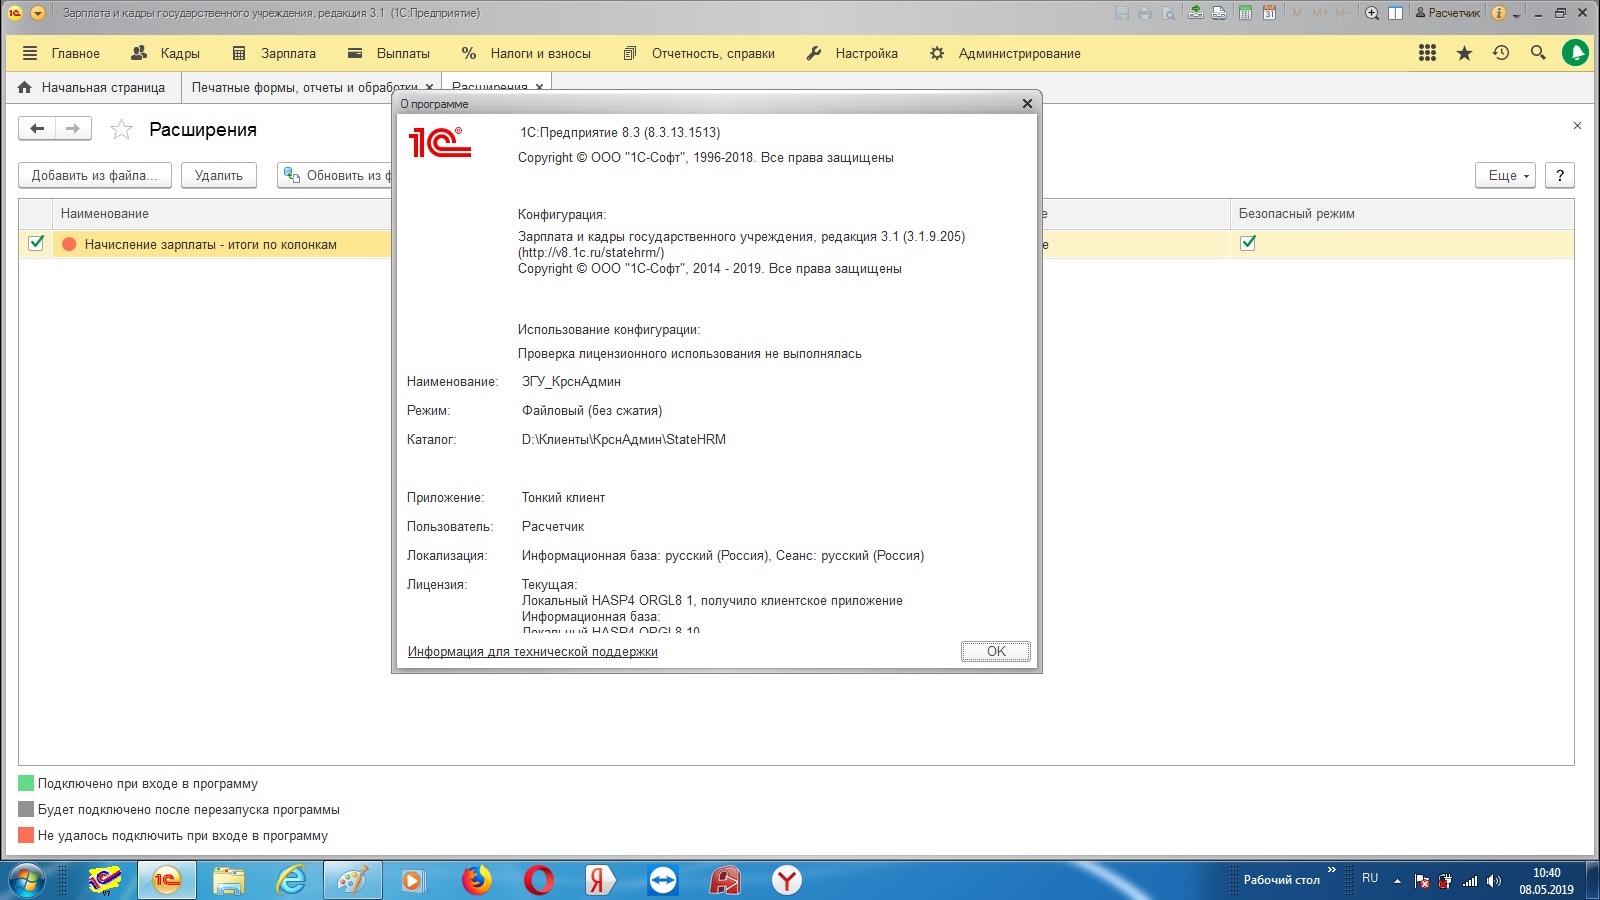
Task: Open Информация для технической поддержки link
Action: point(533,651)
